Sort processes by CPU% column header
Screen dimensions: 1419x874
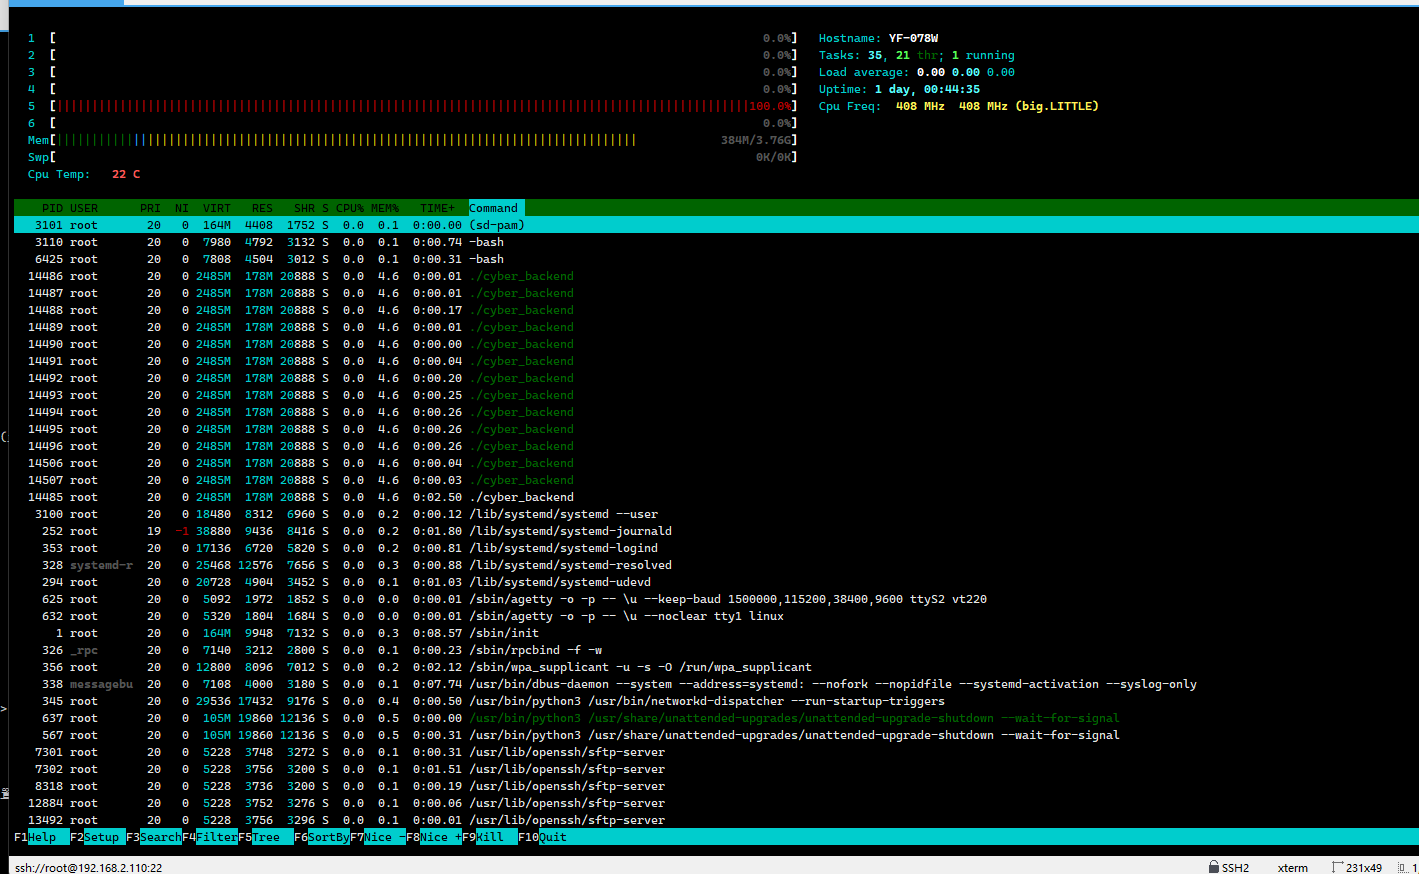coord(349,208)
